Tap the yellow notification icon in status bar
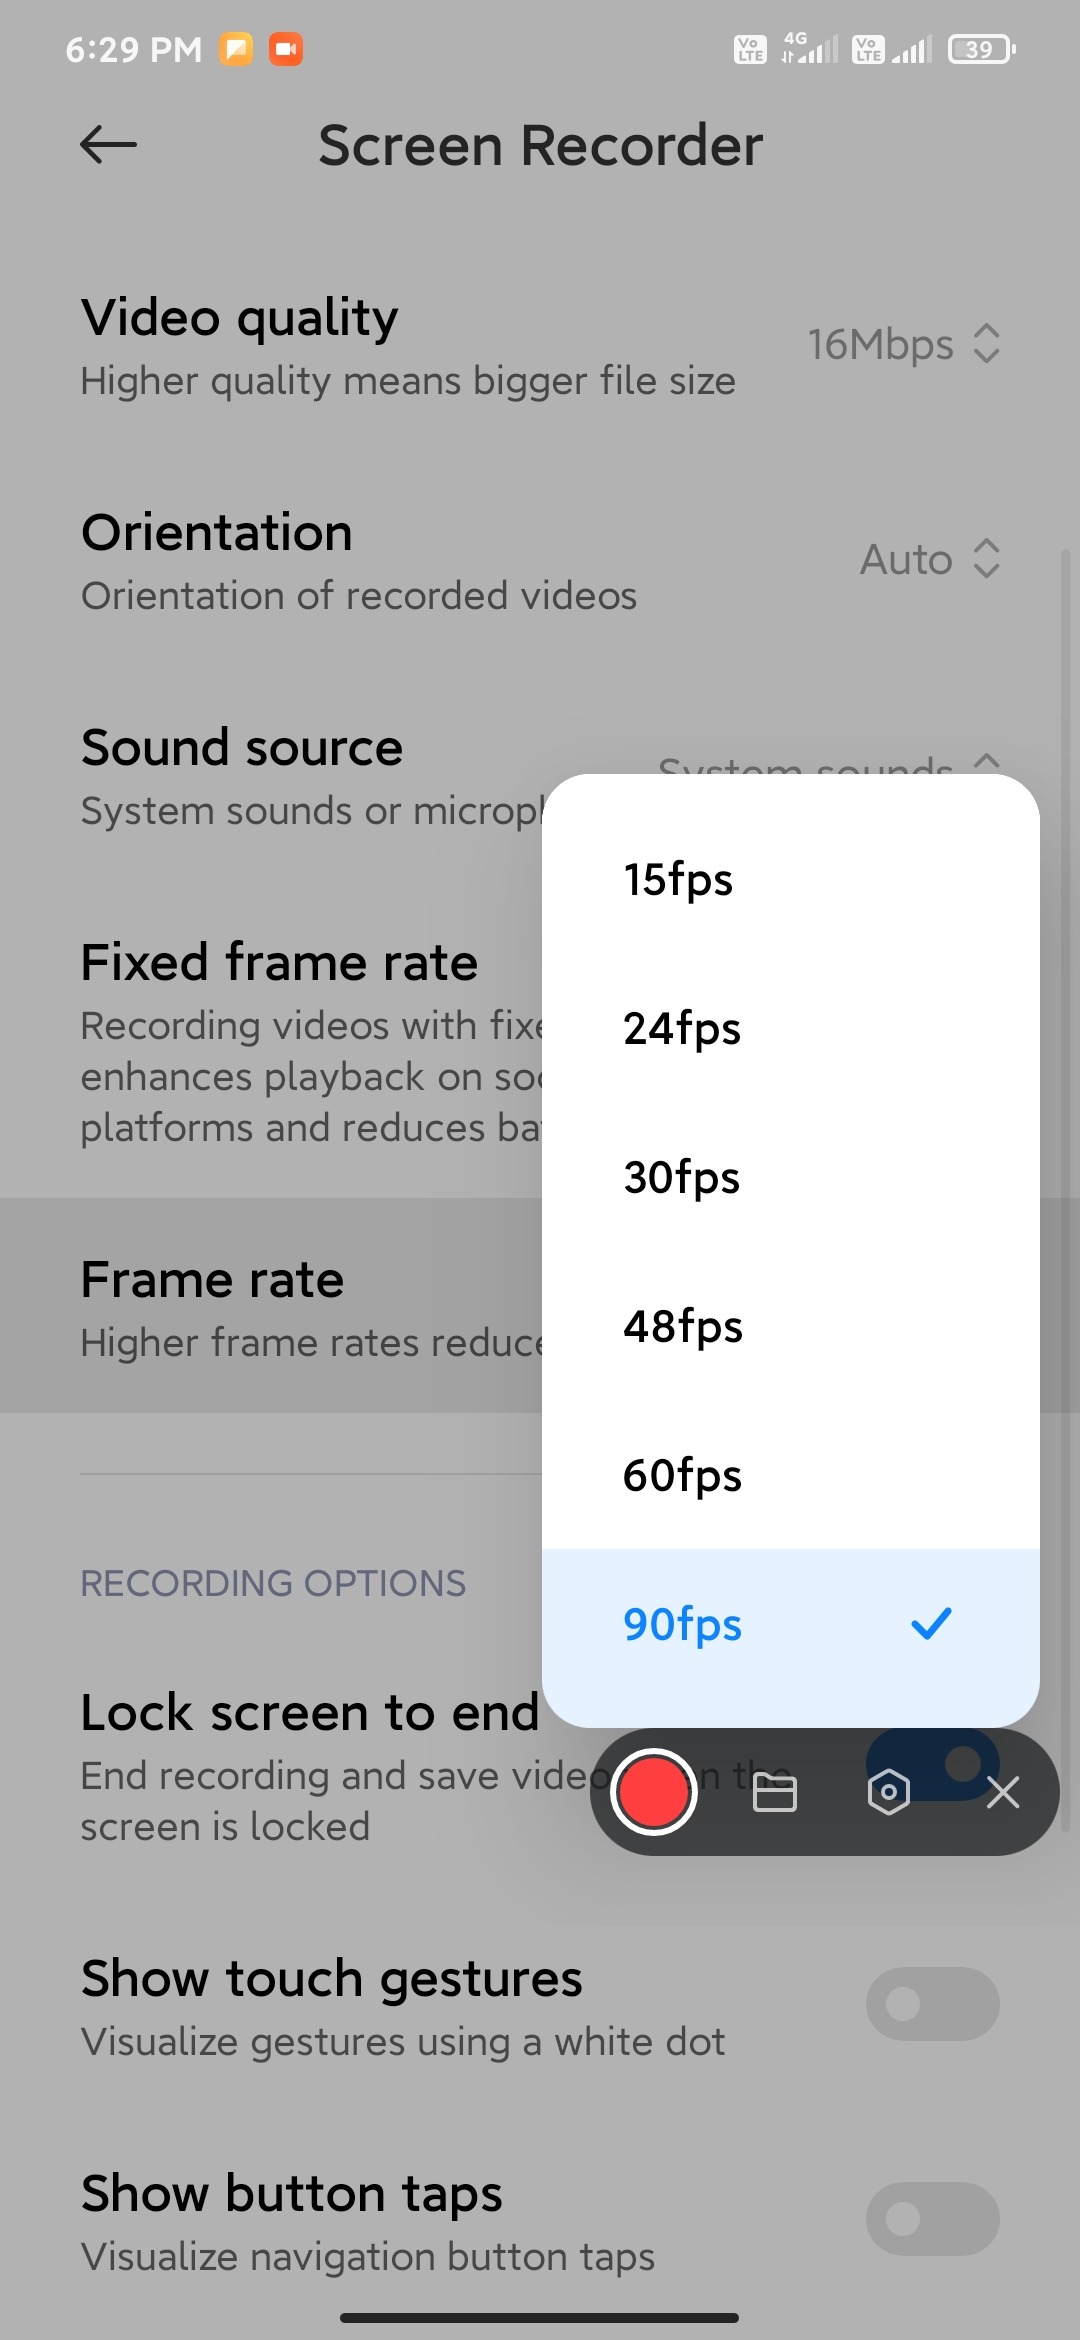The height and width of the screenshot is (2340, 1080). [236, 49]
